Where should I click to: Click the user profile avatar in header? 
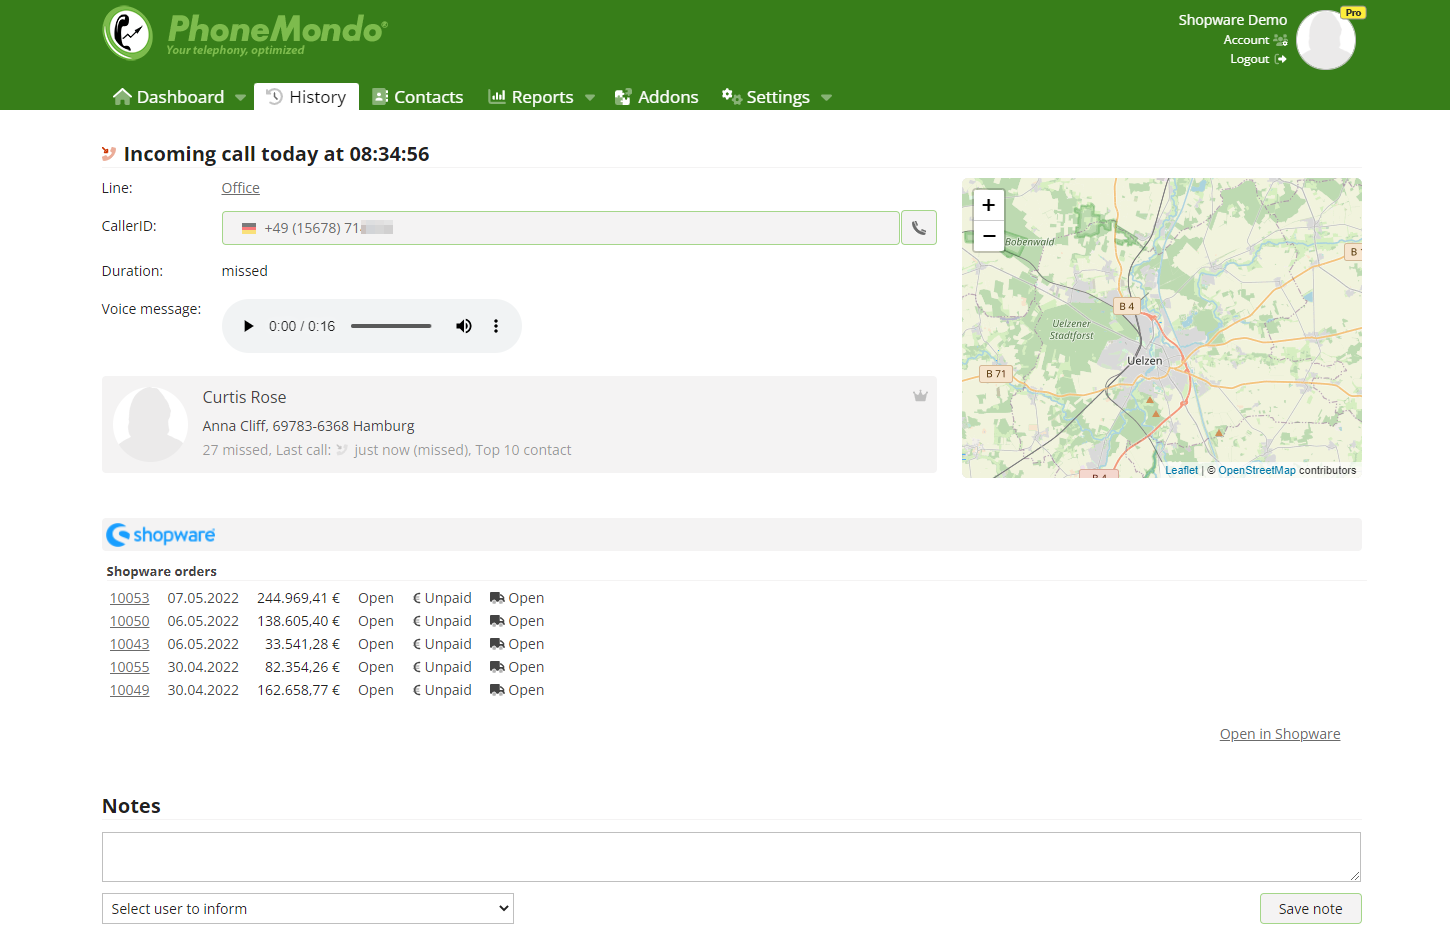(x=1326, y=40)
